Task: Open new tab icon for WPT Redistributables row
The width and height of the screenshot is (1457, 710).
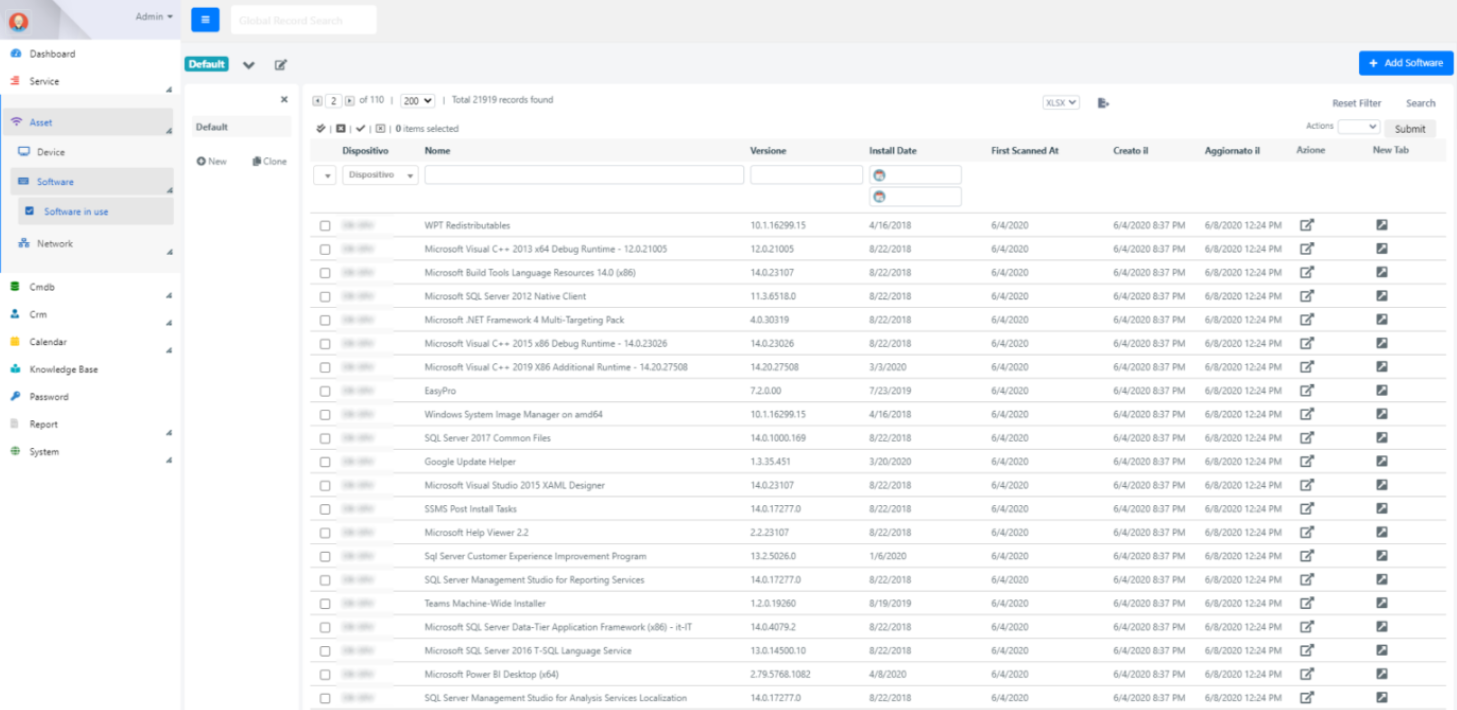Action: coord(1381,225)
